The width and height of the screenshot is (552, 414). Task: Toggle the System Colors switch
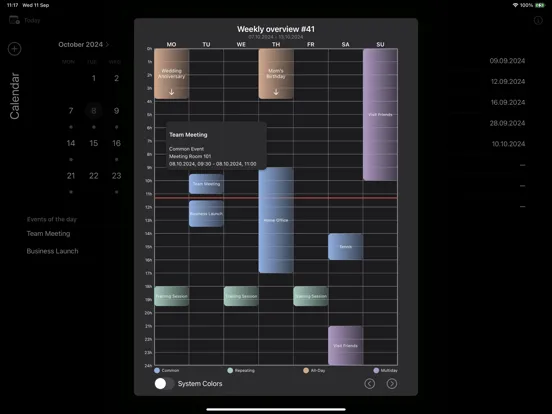pyautogui.click(x=164, y=383)
